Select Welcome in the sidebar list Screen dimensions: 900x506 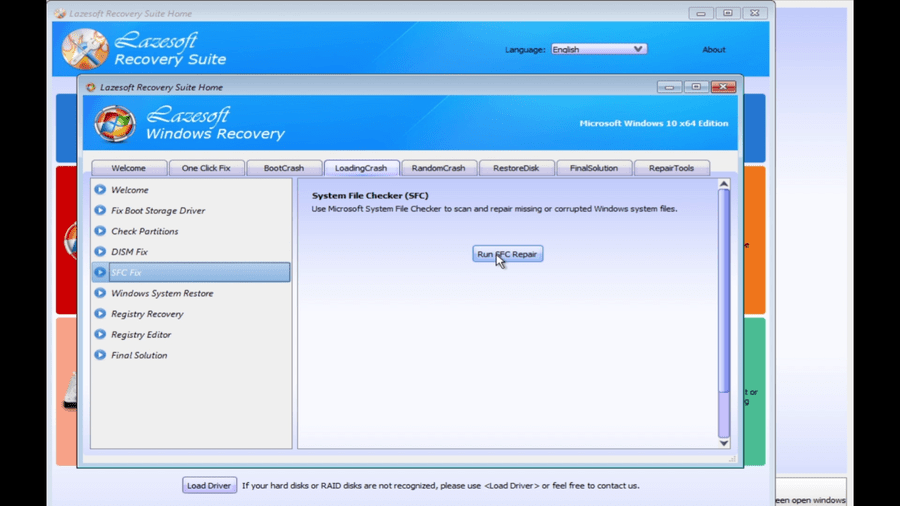tap(191, 189)
